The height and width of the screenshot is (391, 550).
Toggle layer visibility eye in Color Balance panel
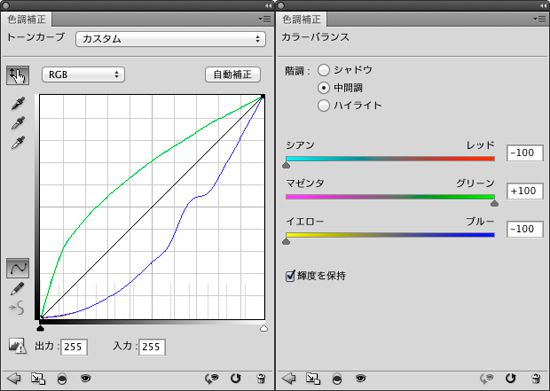click(x=360, y=378)
